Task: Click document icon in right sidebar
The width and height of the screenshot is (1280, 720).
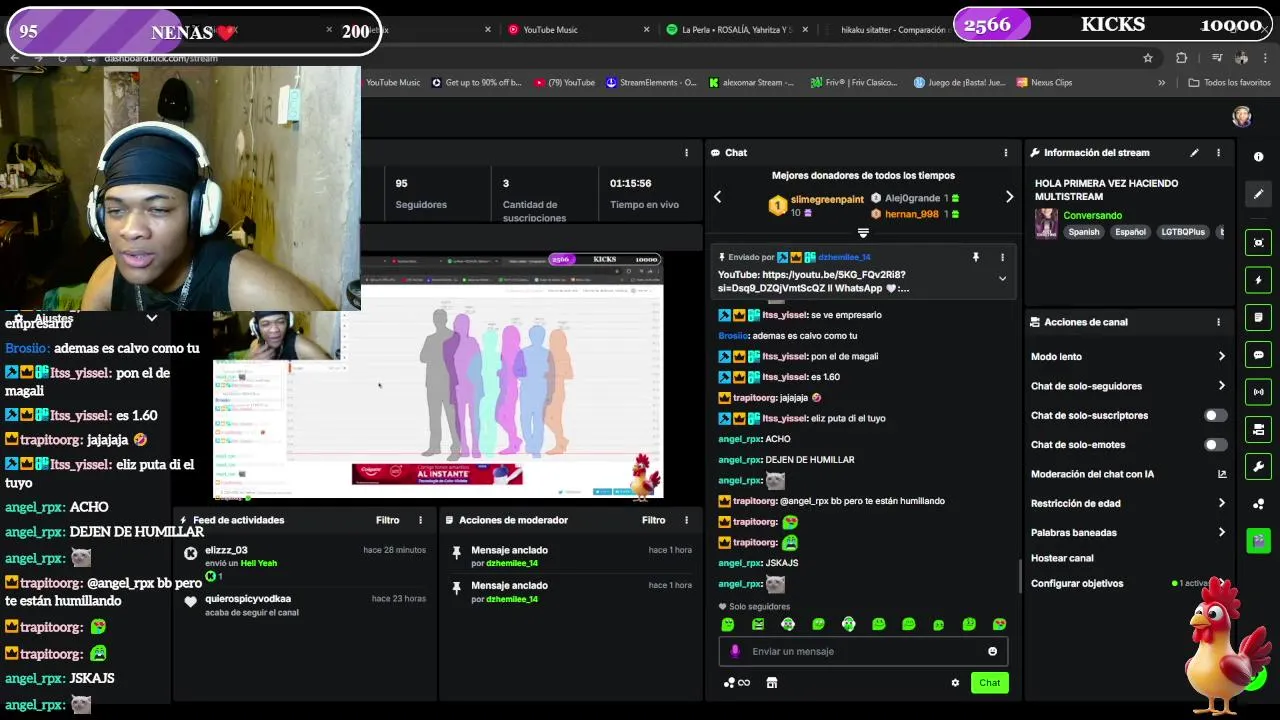Action: pyautogui.click(x=1259, y=317)
